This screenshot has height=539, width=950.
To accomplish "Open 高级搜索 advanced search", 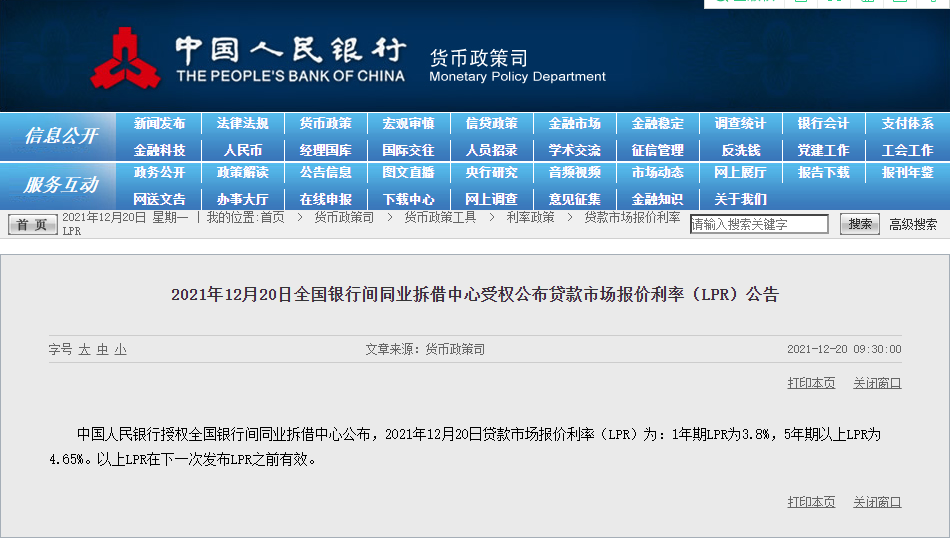I will (x=913, y=224).
